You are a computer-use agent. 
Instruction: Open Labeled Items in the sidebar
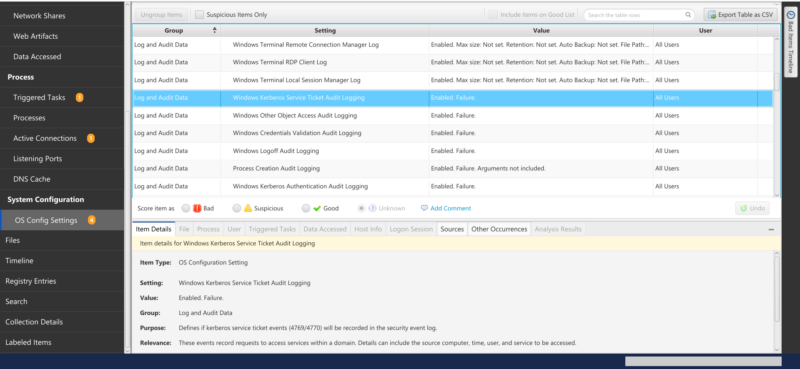(62, 342)
